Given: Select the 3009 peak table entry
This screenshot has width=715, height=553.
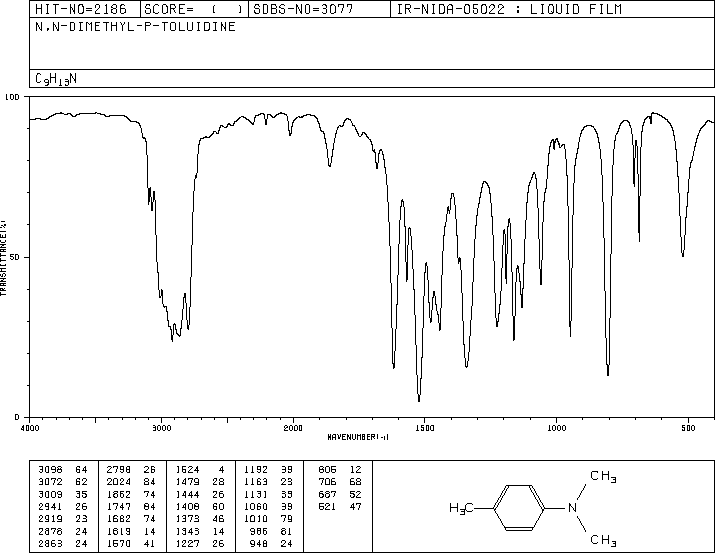Looking at the screenshot, I should click(x=51, y=494).
